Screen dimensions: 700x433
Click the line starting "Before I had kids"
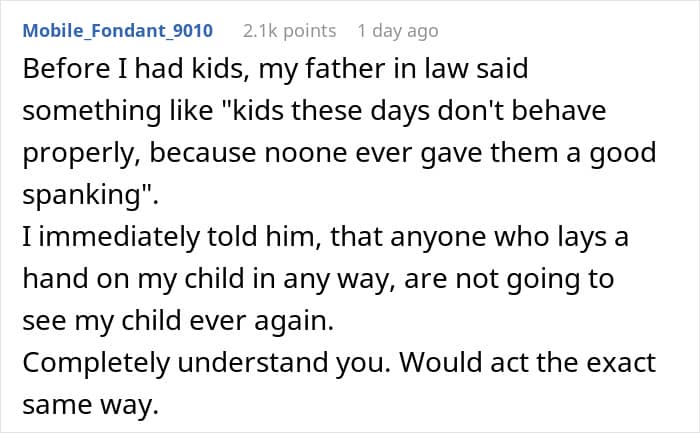(274, 72)
